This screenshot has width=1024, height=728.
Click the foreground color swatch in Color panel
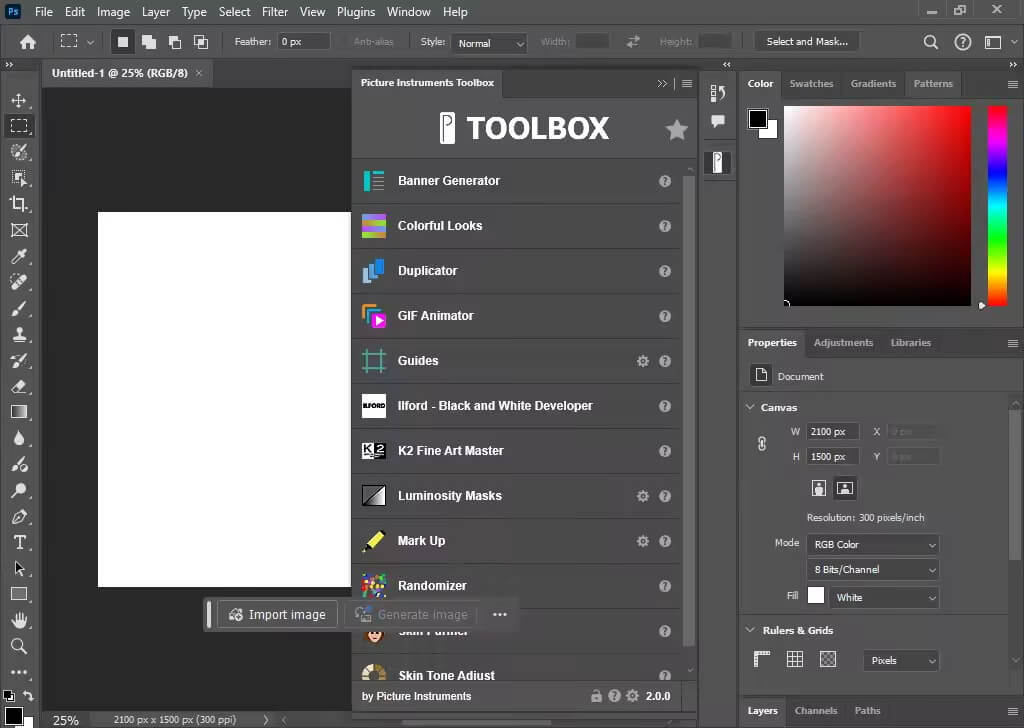(x=758, y=119)
